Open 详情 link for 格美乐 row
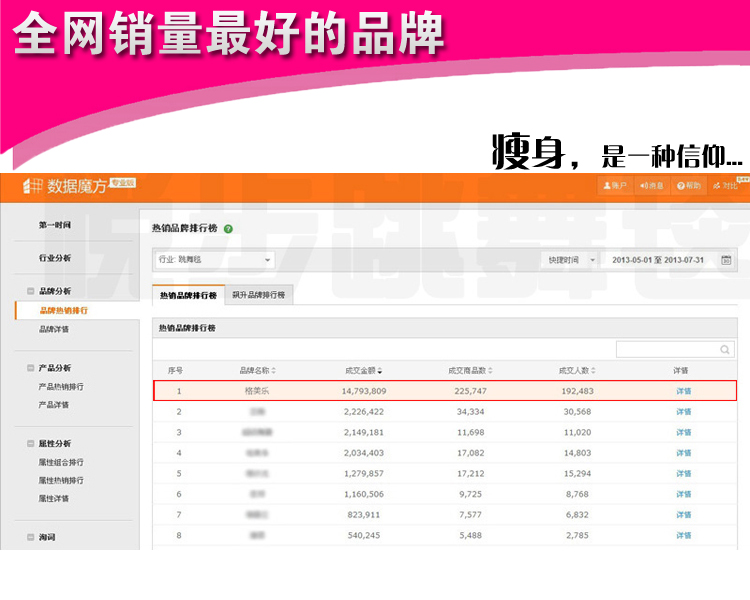This screenshot has height=600, width=750. (x=684, y=391)
